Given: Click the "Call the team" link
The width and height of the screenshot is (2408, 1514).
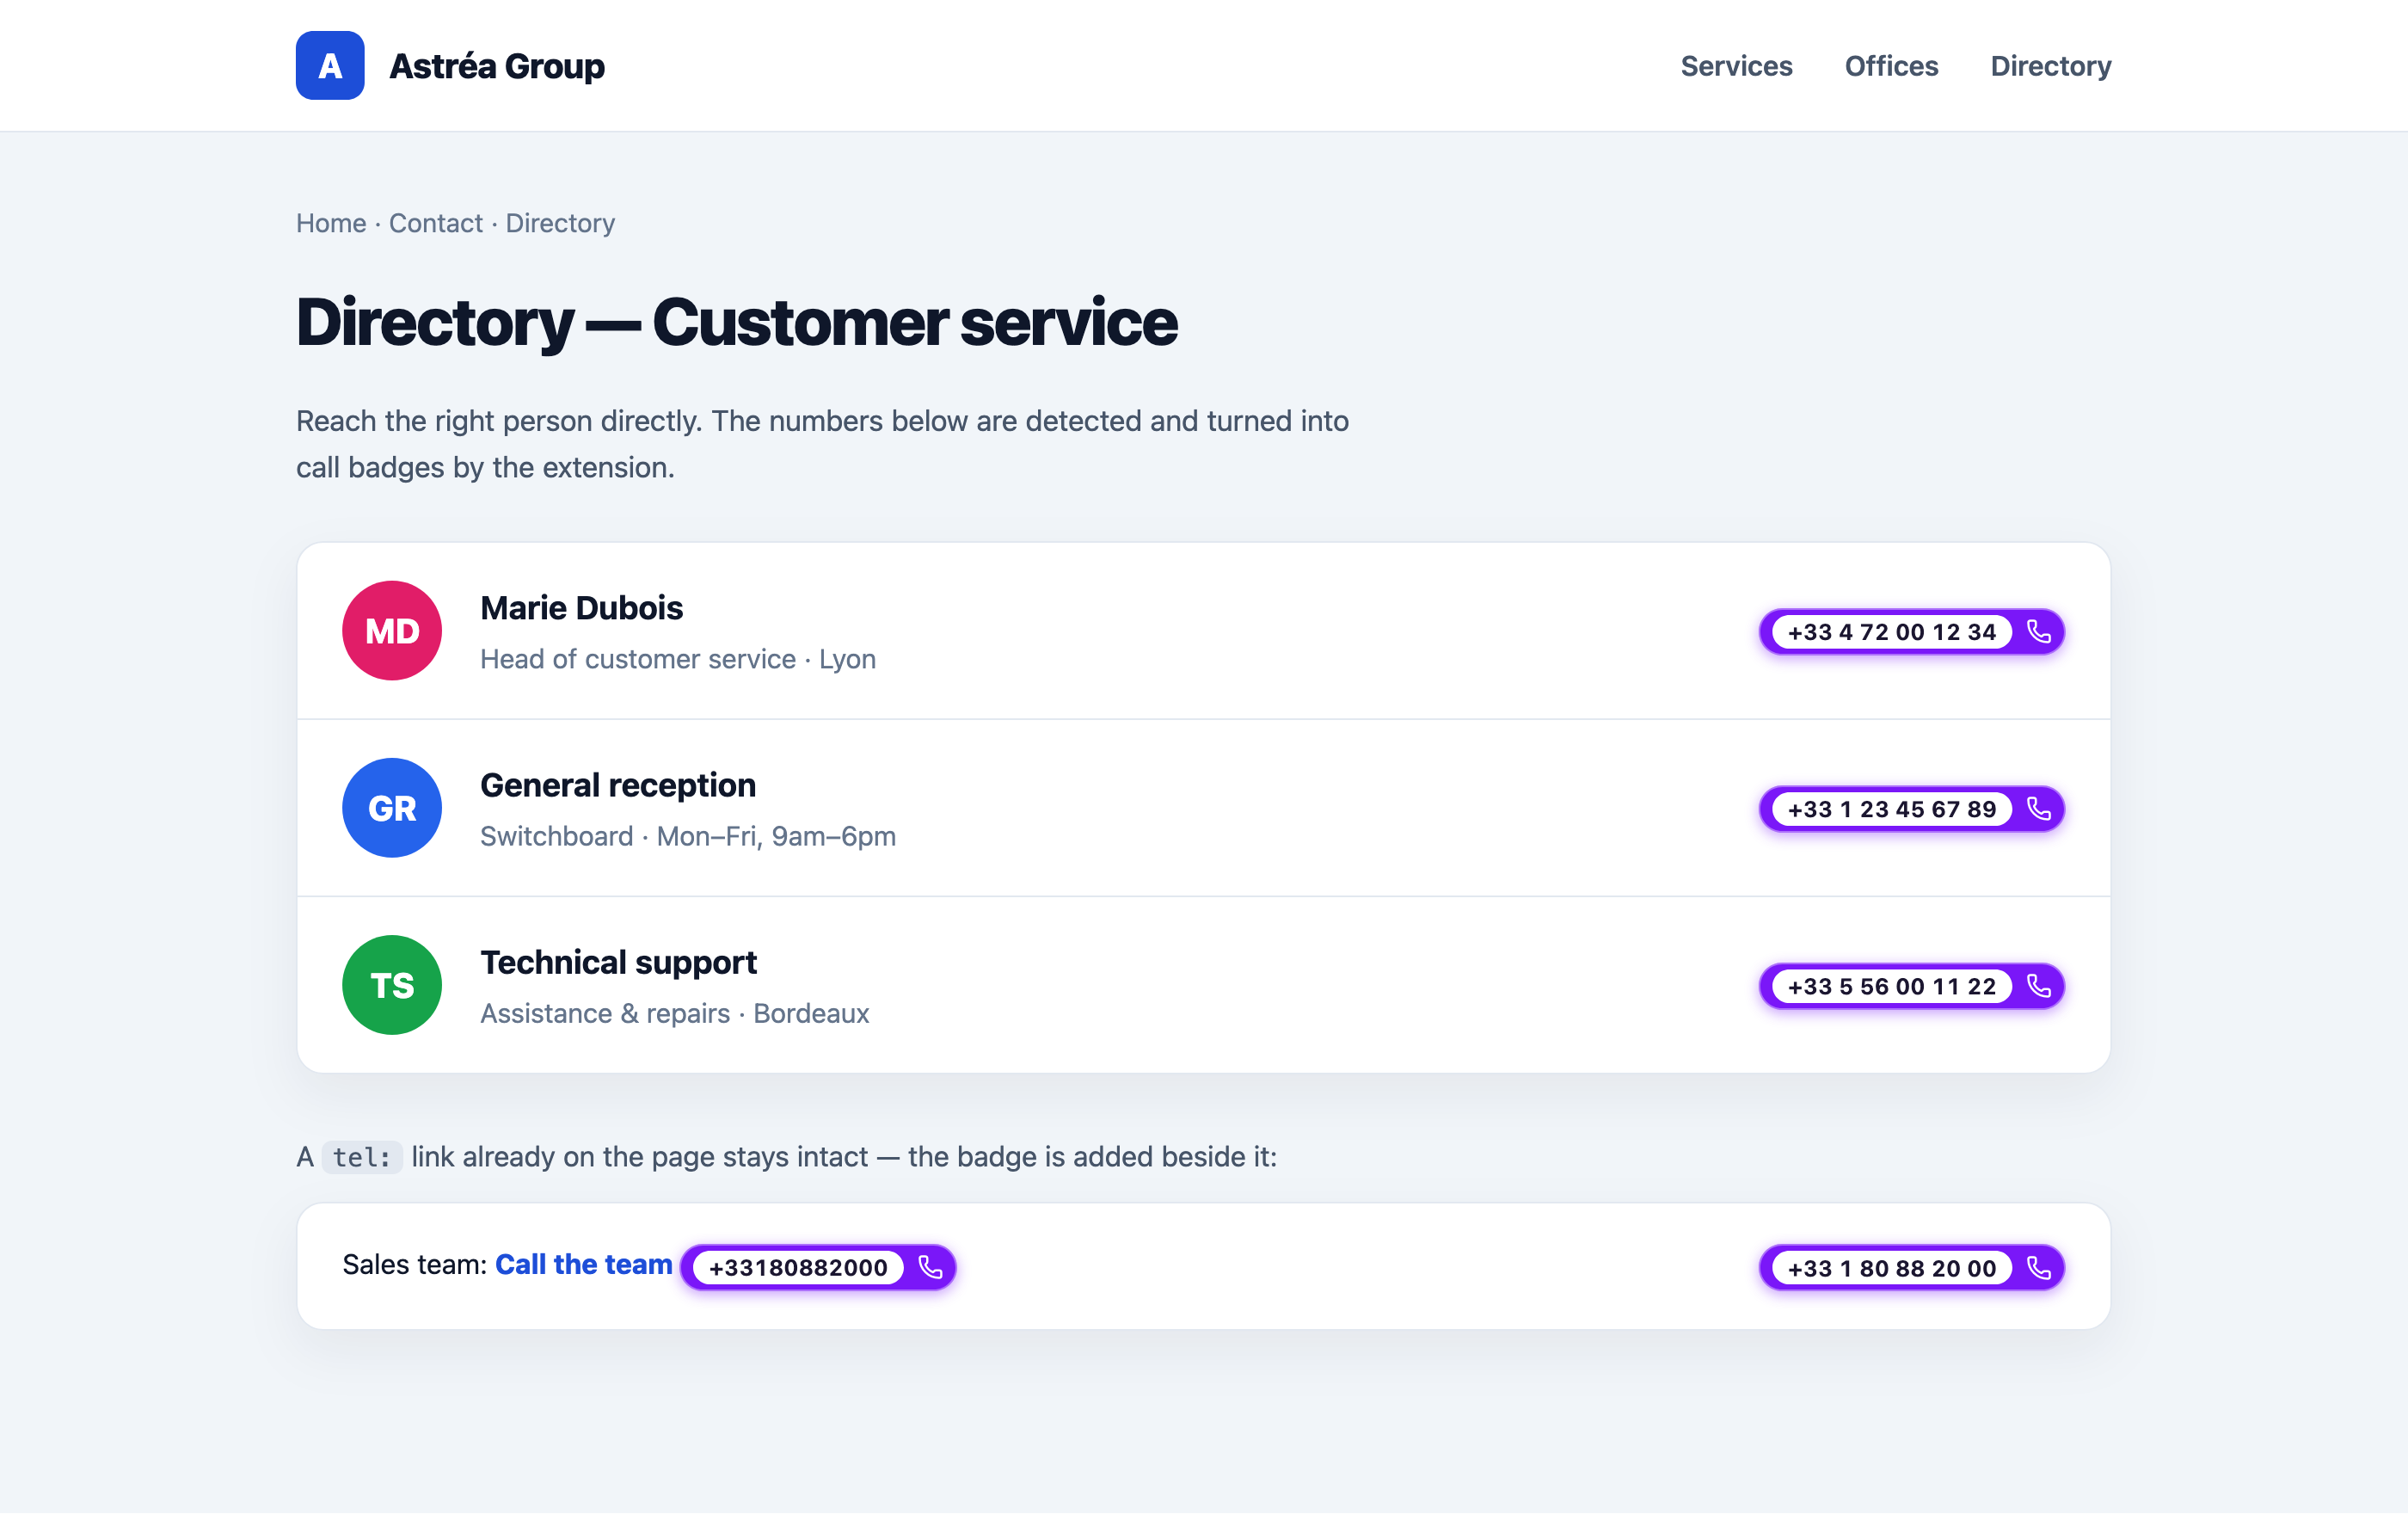Looking at the screenshot, I should pyautogui.click(x=584, y=1264).
